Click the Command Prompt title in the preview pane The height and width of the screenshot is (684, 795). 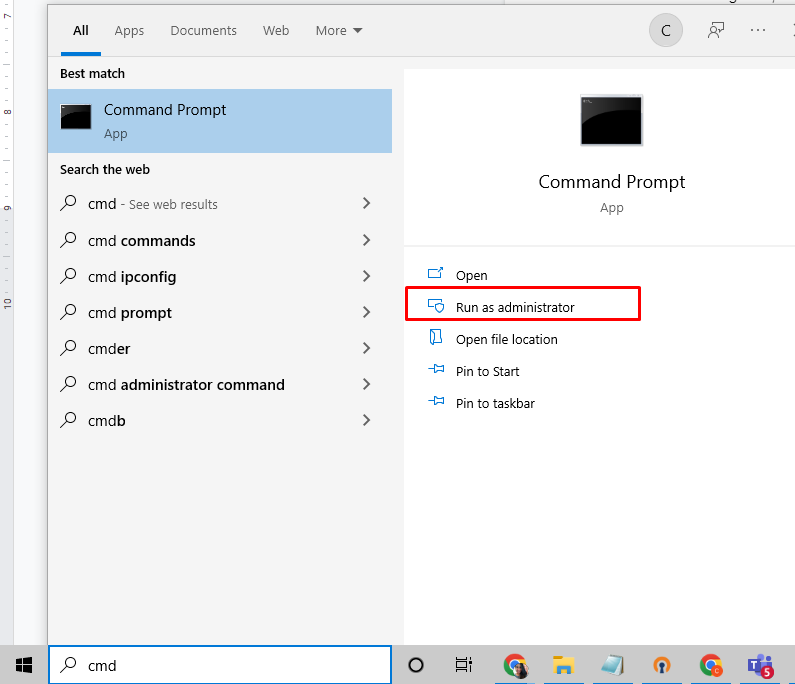(x=611, y=182)
